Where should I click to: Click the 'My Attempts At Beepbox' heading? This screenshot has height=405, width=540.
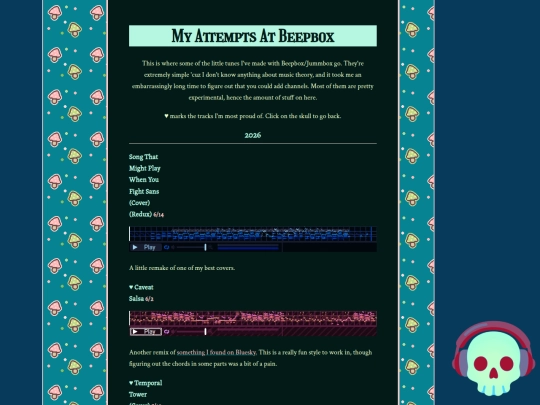253,36
